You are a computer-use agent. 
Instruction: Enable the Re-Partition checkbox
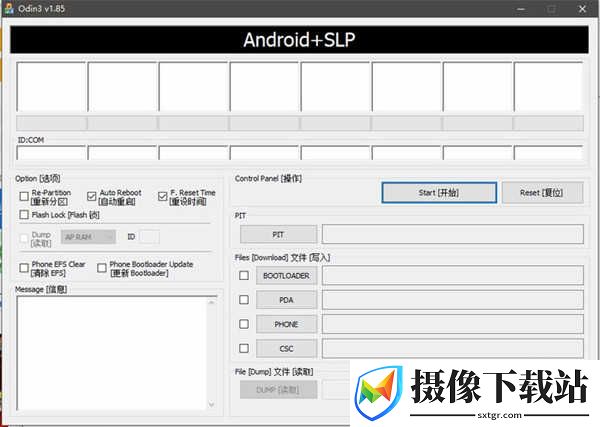[x=24, y=197]
